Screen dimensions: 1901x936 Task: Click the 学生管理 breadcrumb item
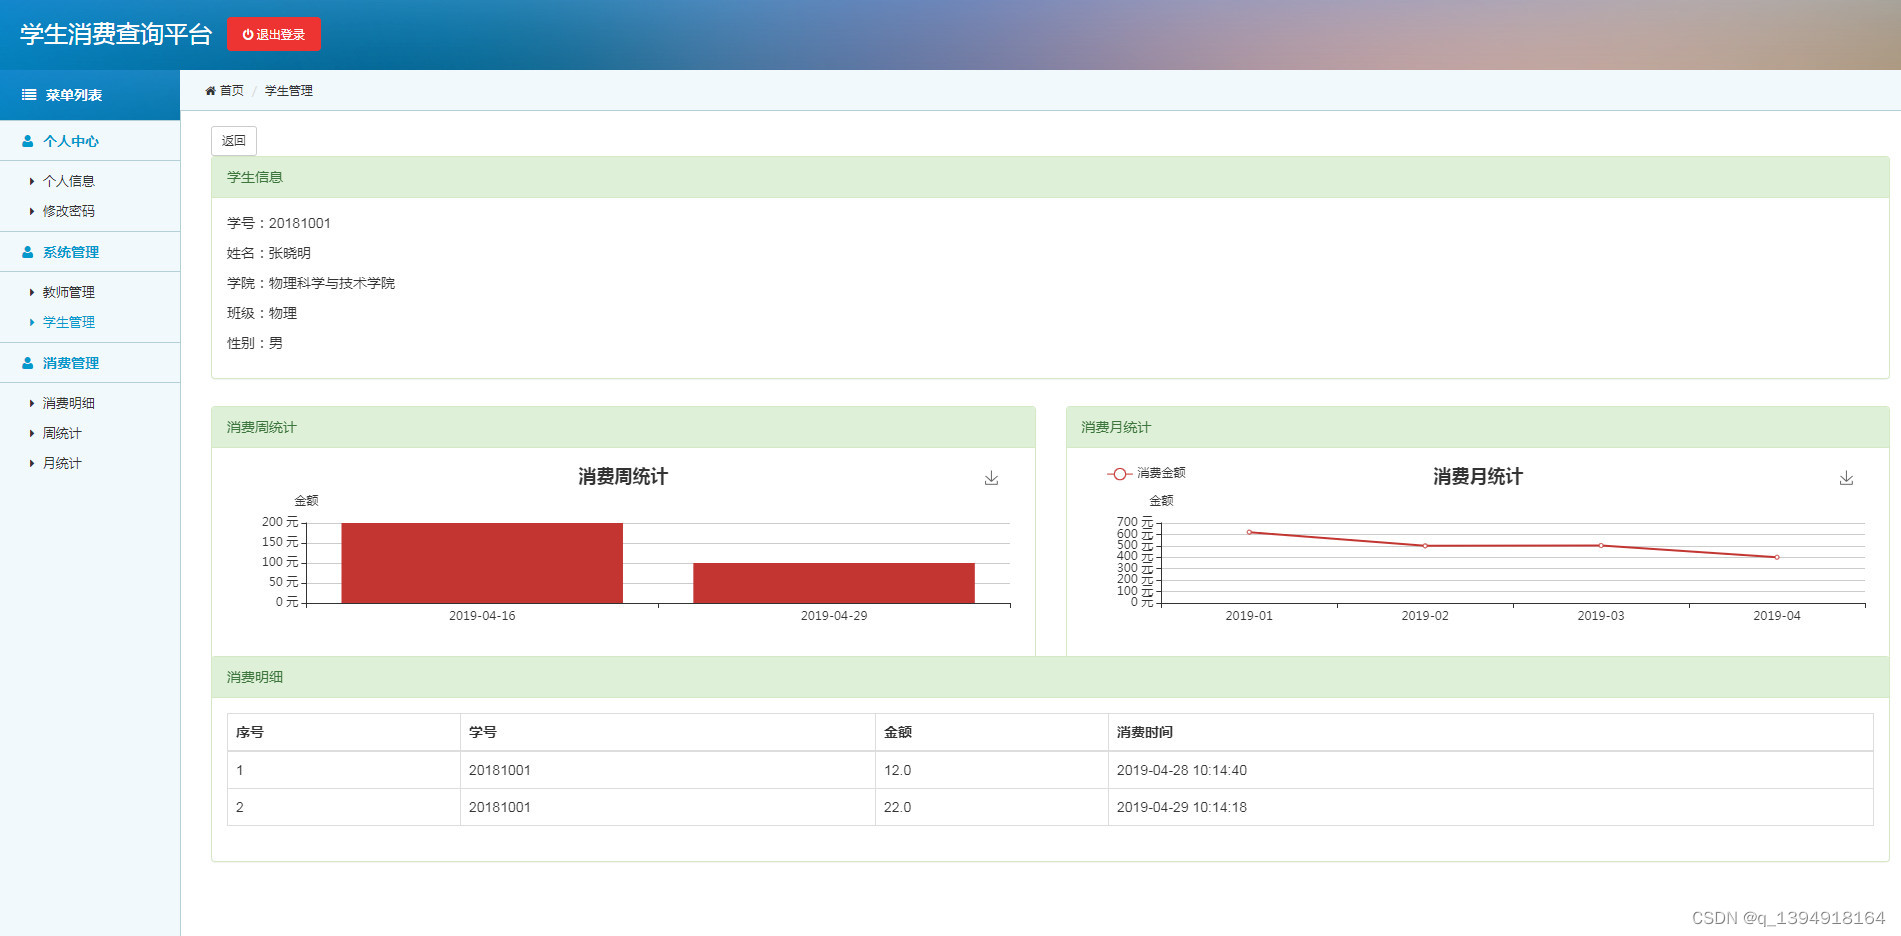click(x=289, y=91)
